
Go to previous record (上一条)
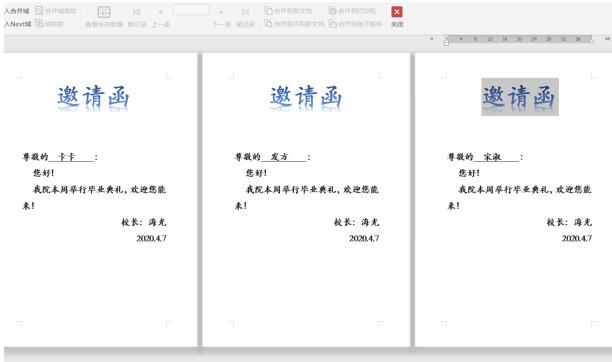160,18
